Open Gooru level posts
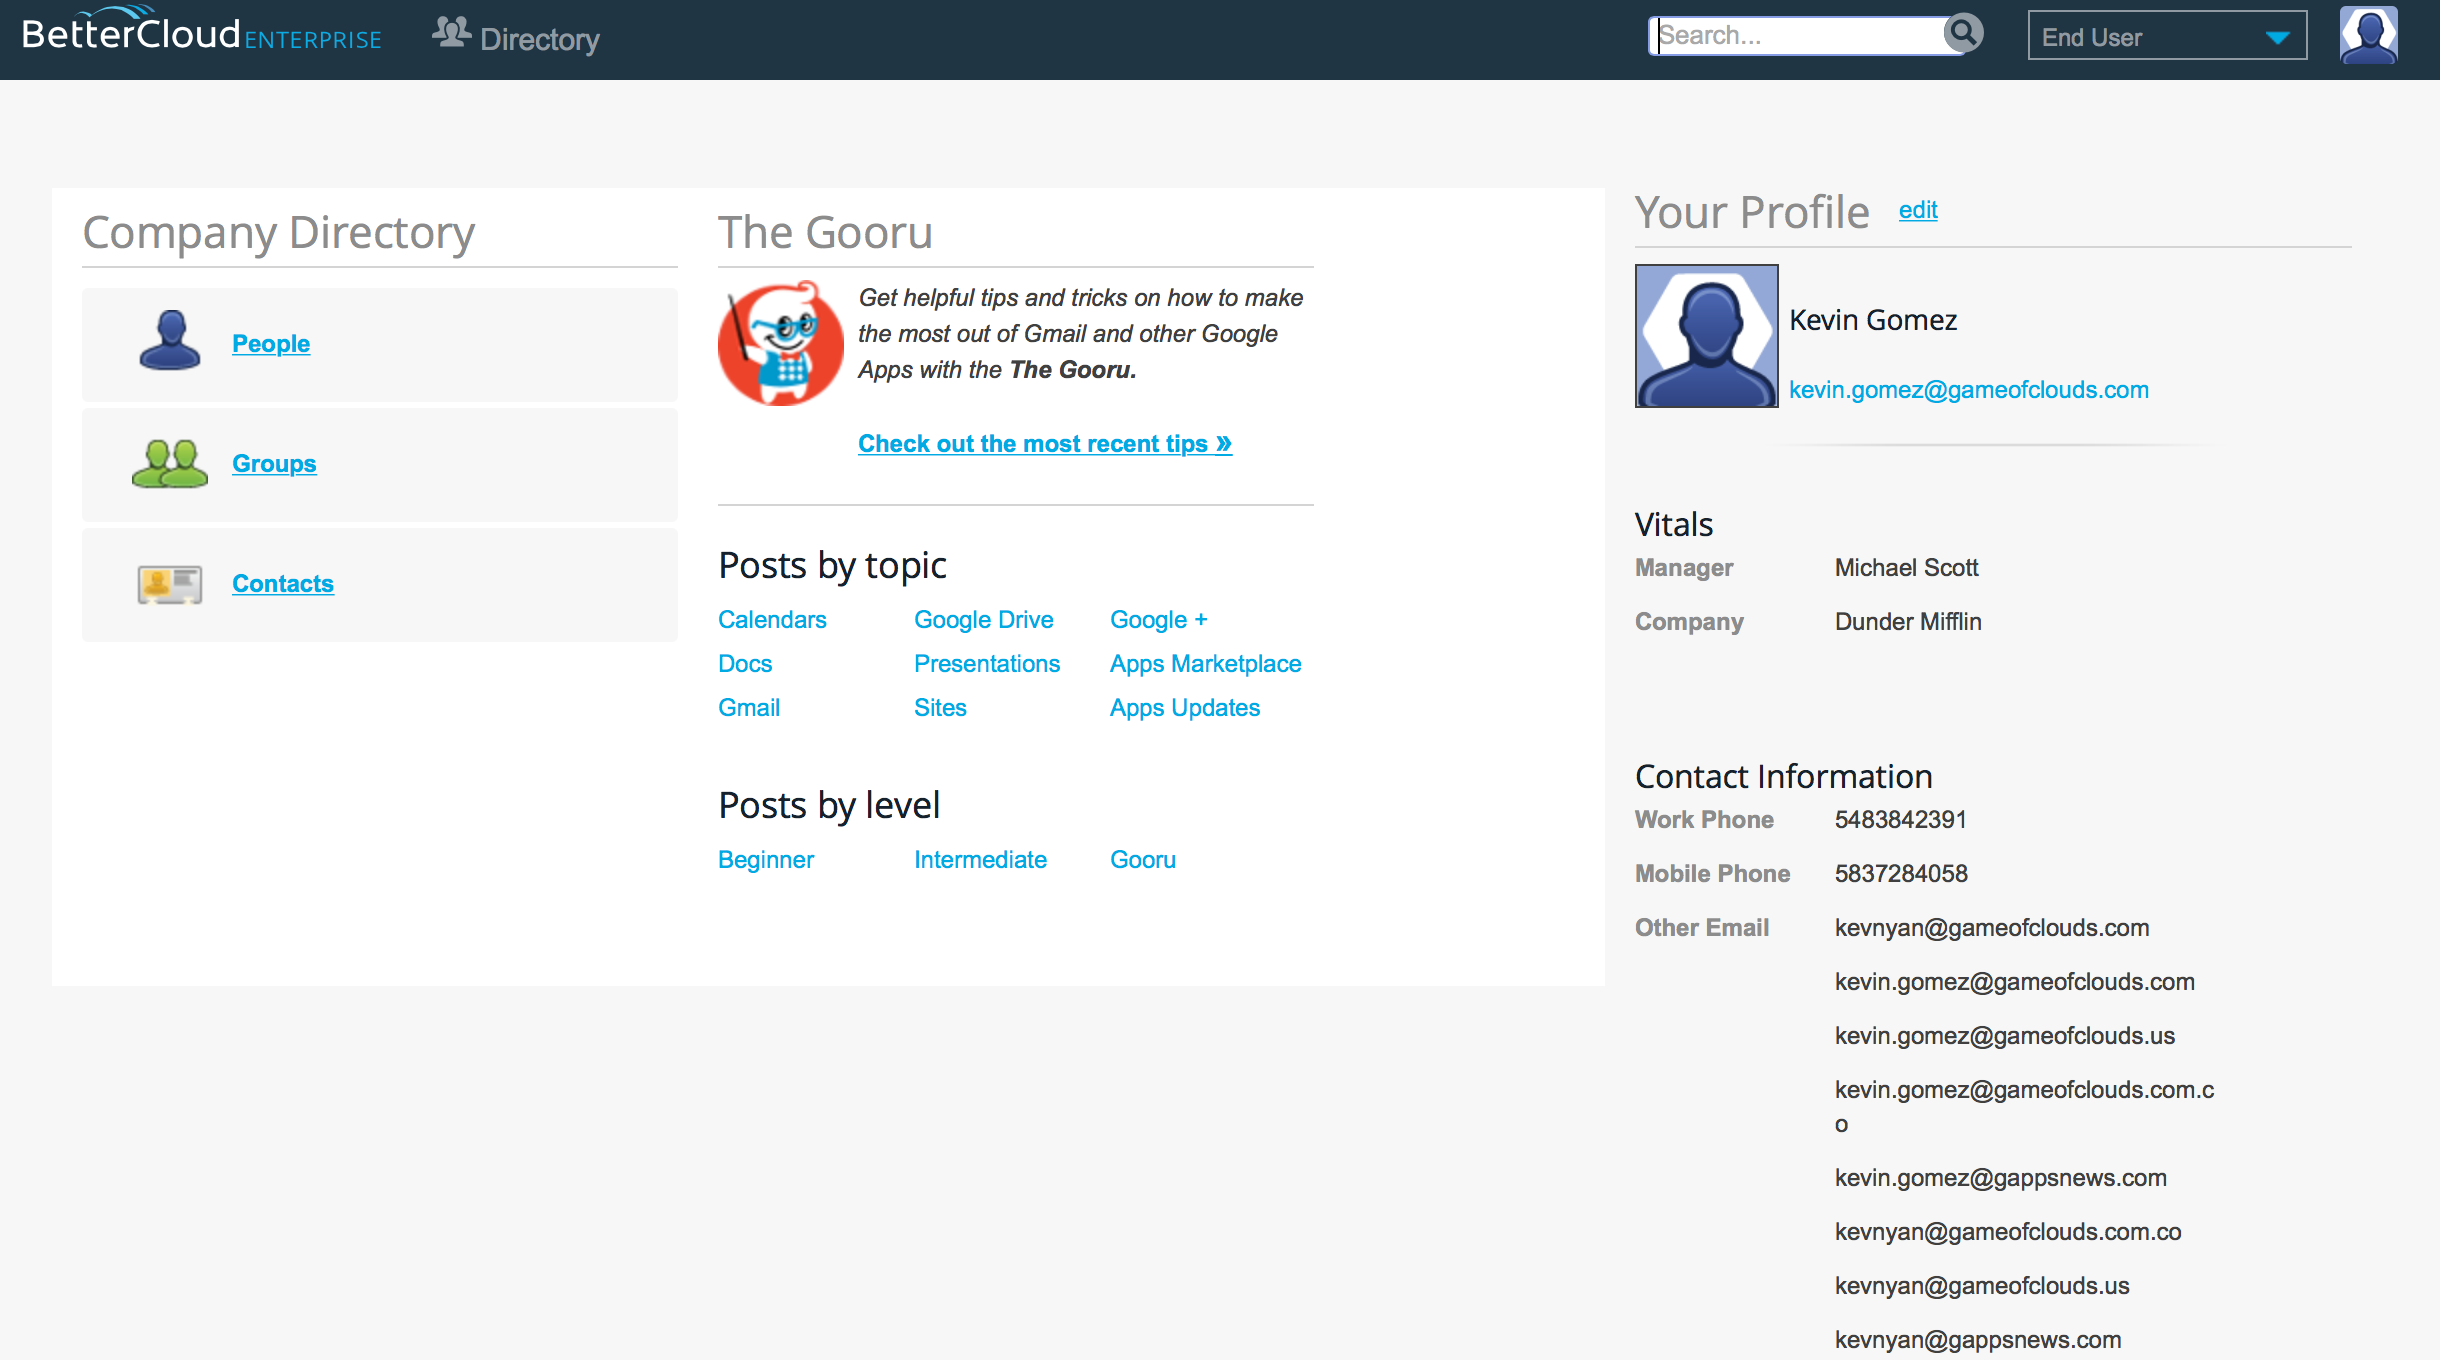 [x=1143, y=859]
